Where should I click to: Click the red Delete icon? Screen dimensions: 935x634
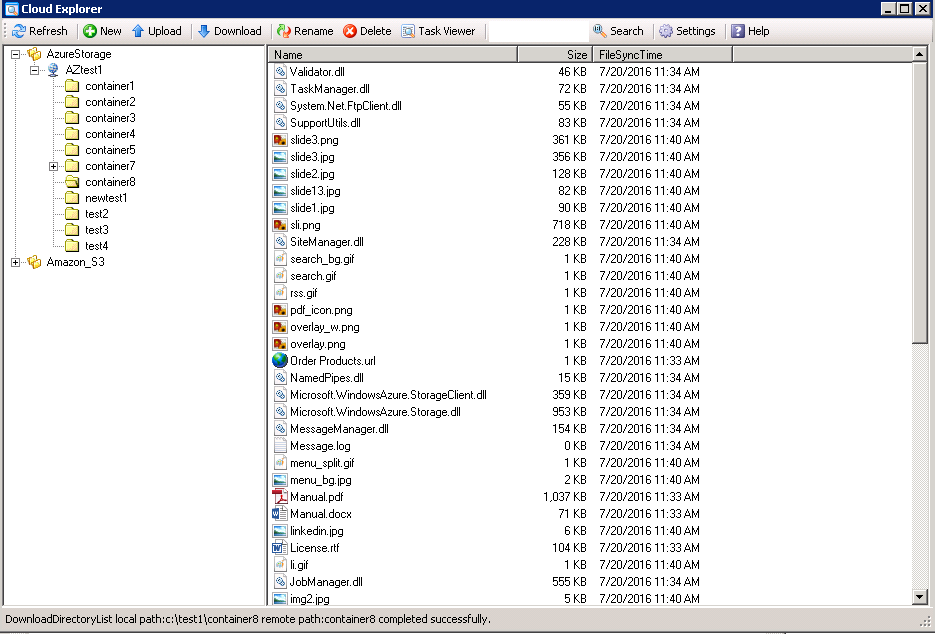pyautogui.click(x=350, y=31)
